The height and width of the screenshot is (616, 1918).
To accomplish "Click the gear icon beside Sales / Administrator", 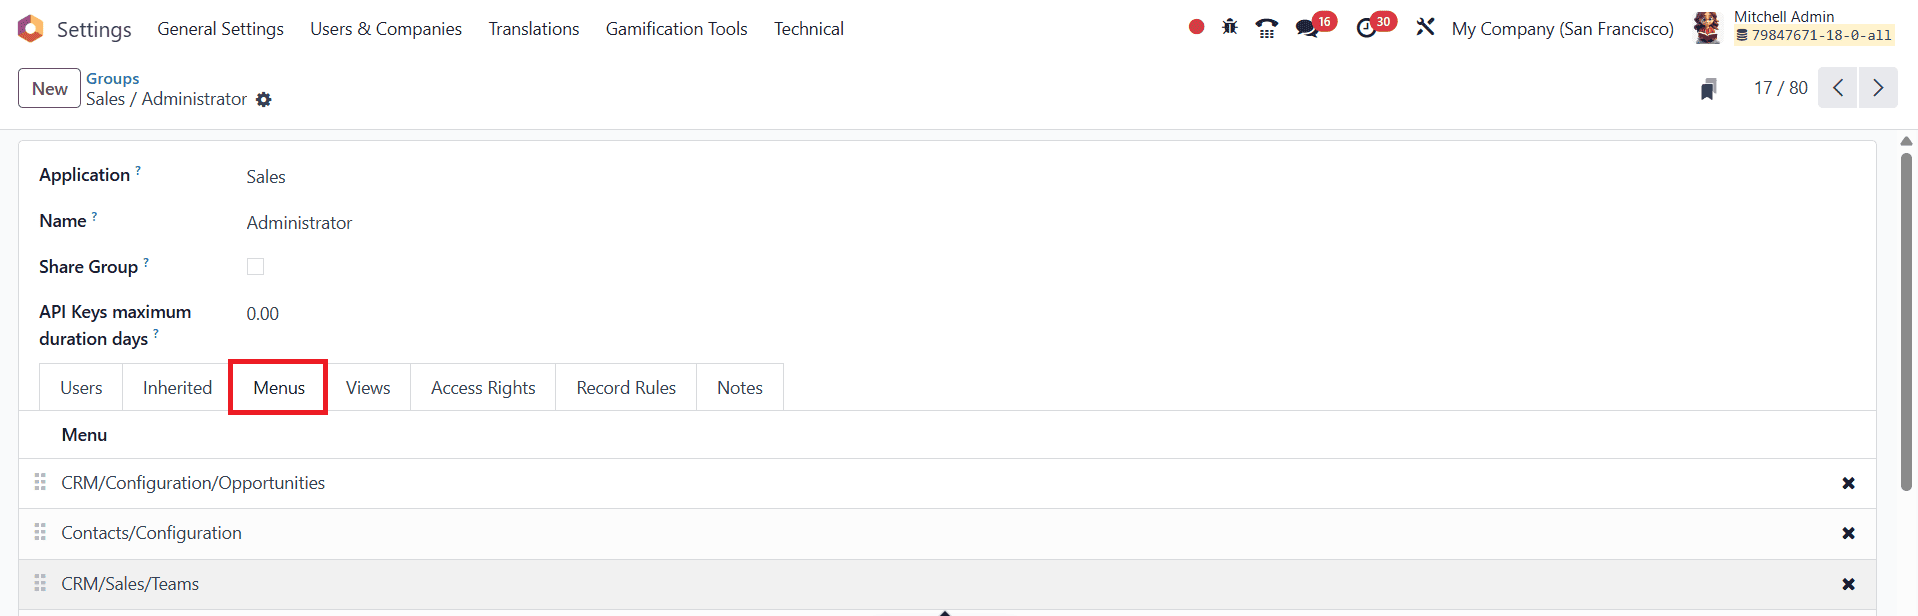I will [x=264, y=100].
